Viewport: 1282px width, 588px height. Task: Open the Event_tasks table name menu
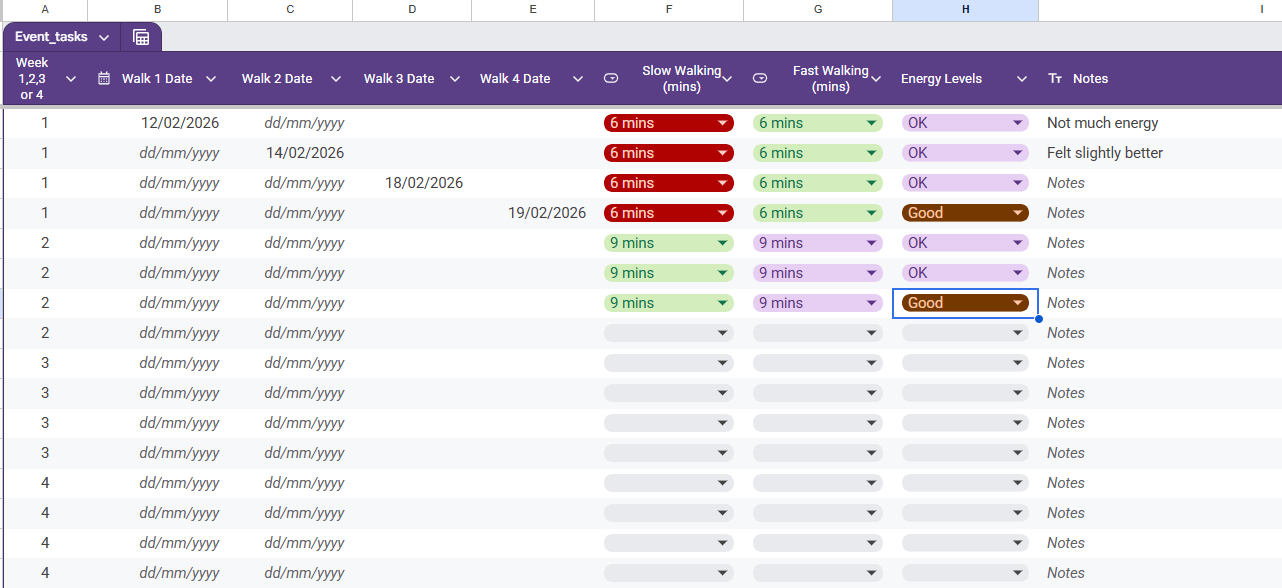tap(104, 37)
